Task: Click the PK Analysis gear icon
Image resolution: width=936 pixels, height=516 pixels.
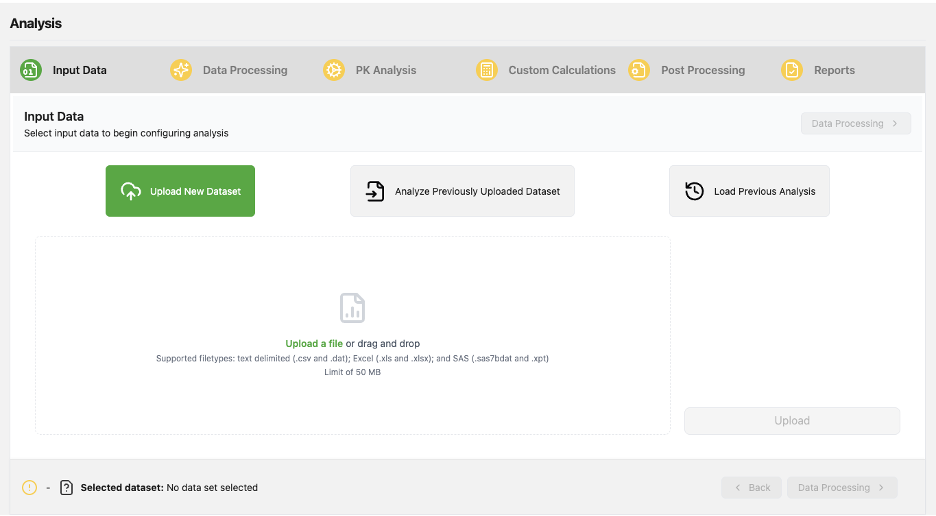Action: click(334, 70)
